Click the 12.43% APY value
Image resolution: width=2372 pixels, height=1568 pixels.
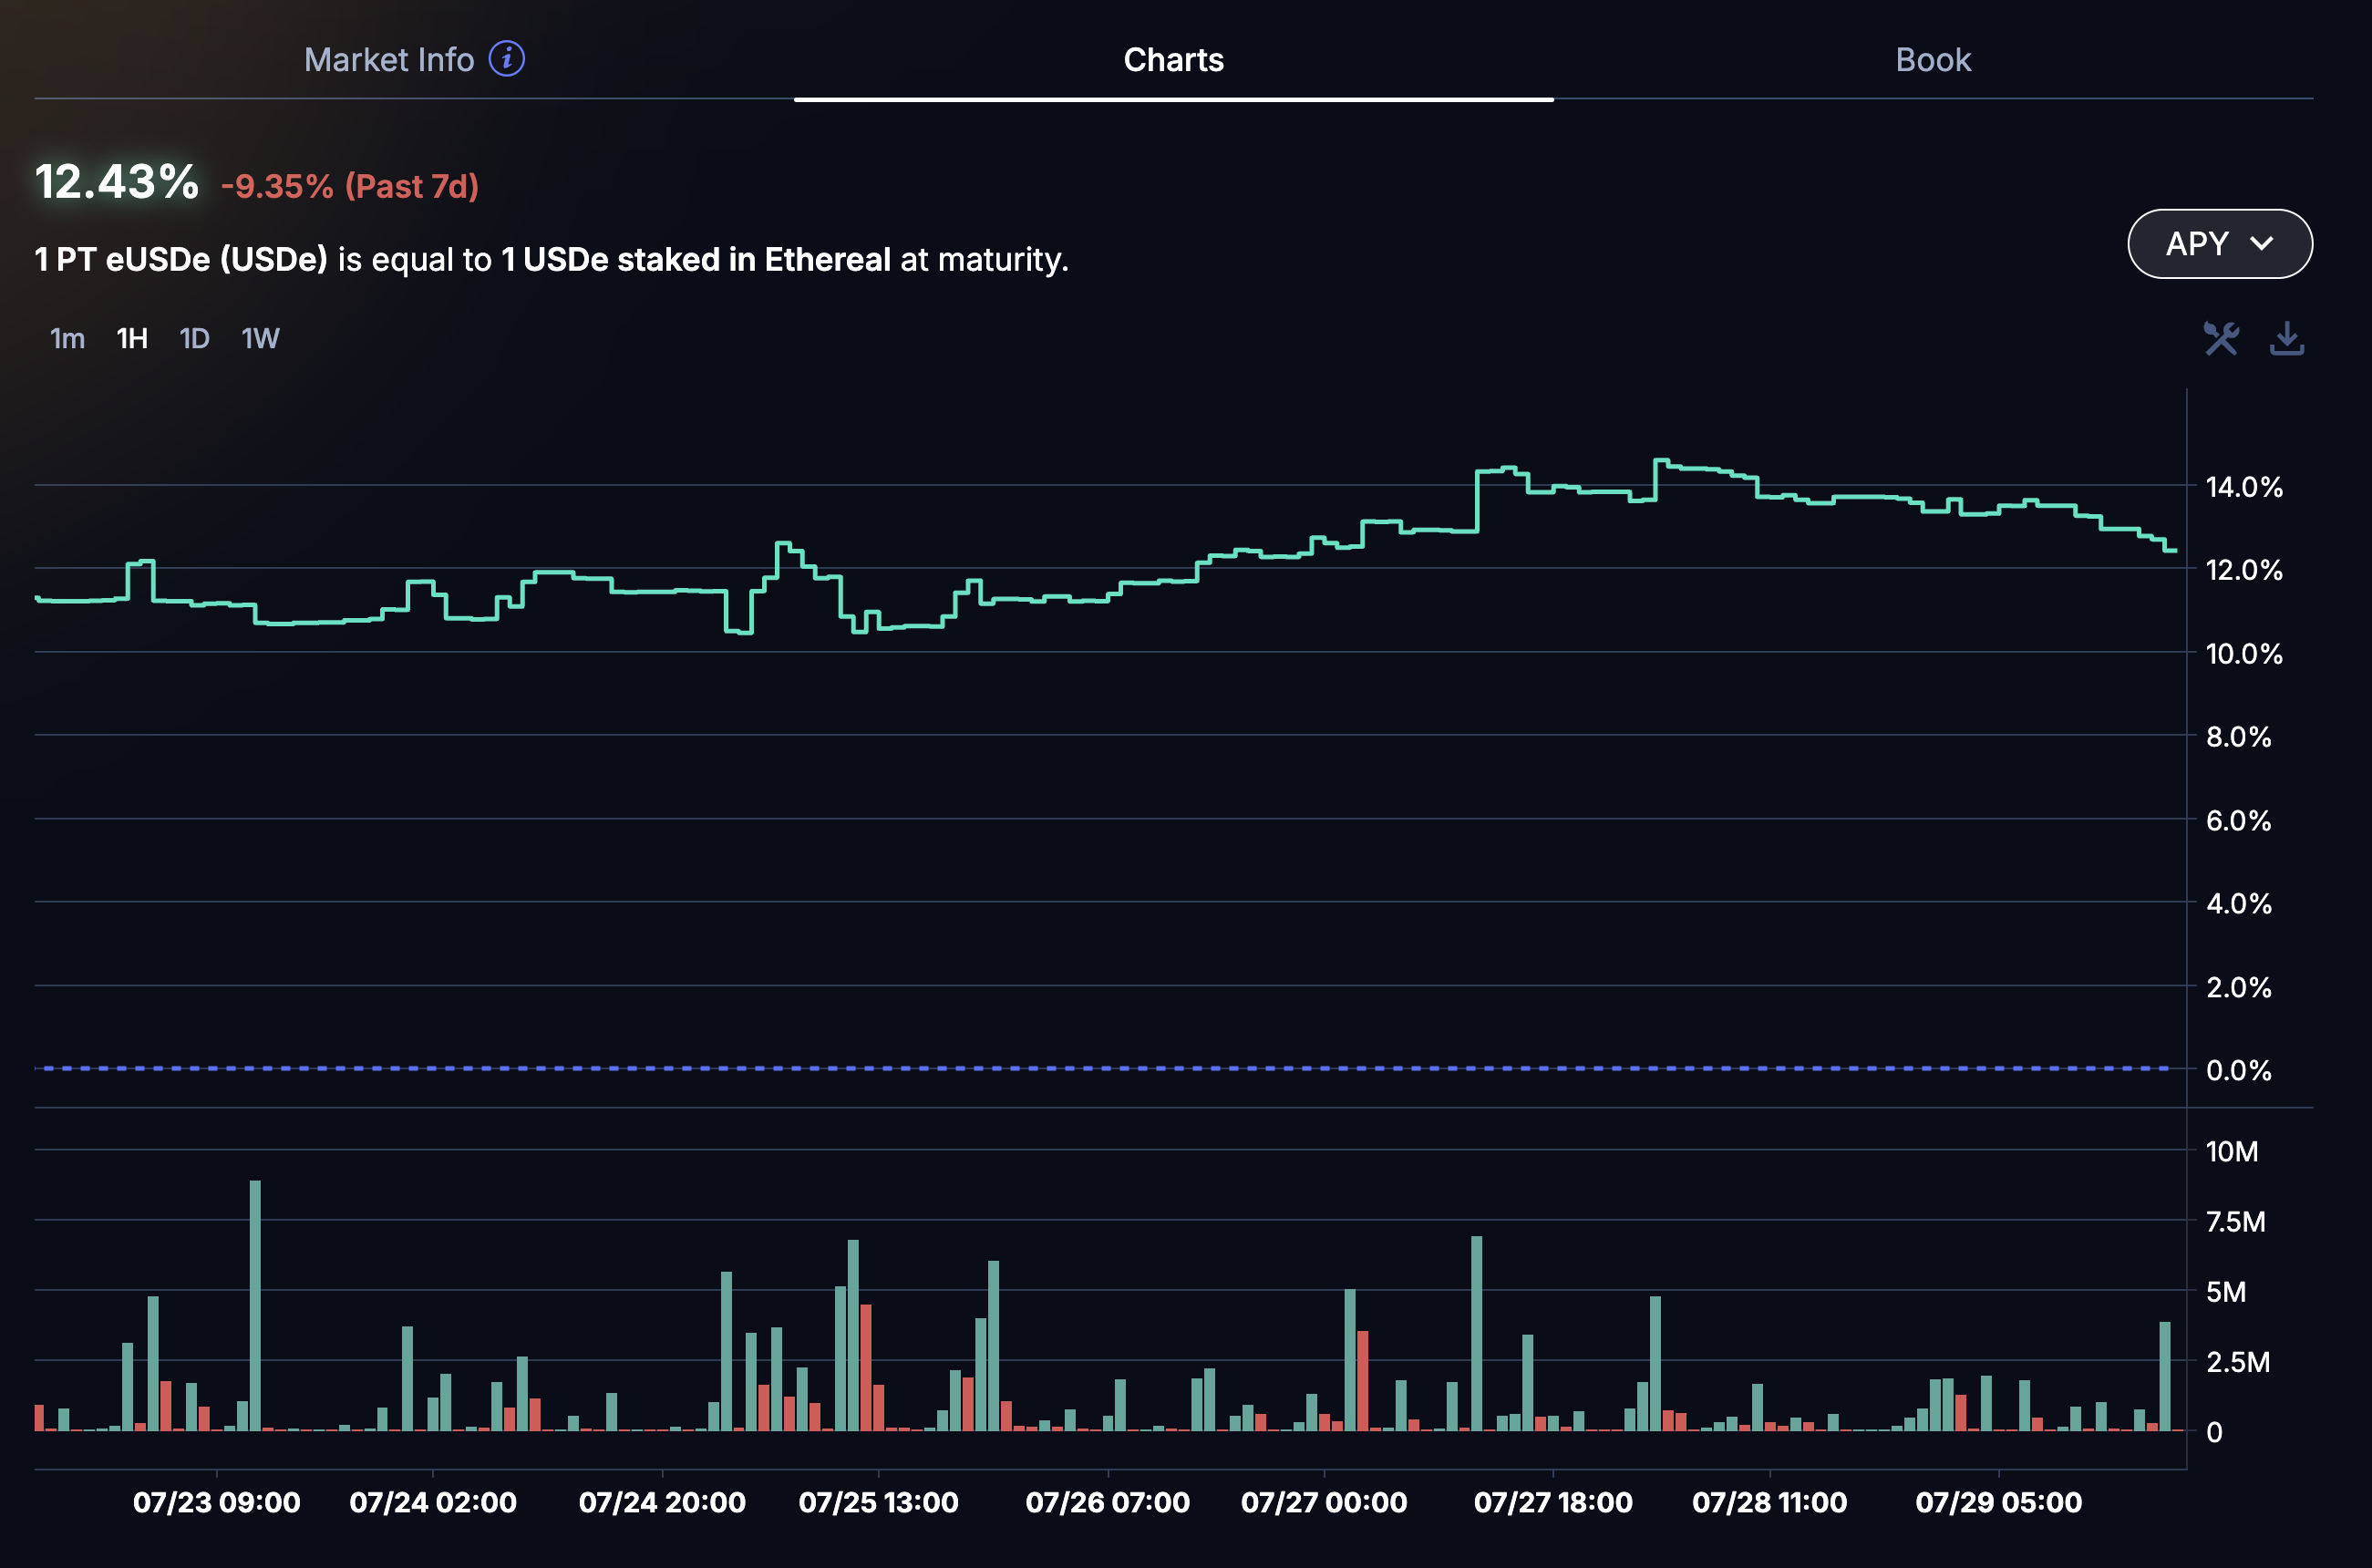pos(116,183)
